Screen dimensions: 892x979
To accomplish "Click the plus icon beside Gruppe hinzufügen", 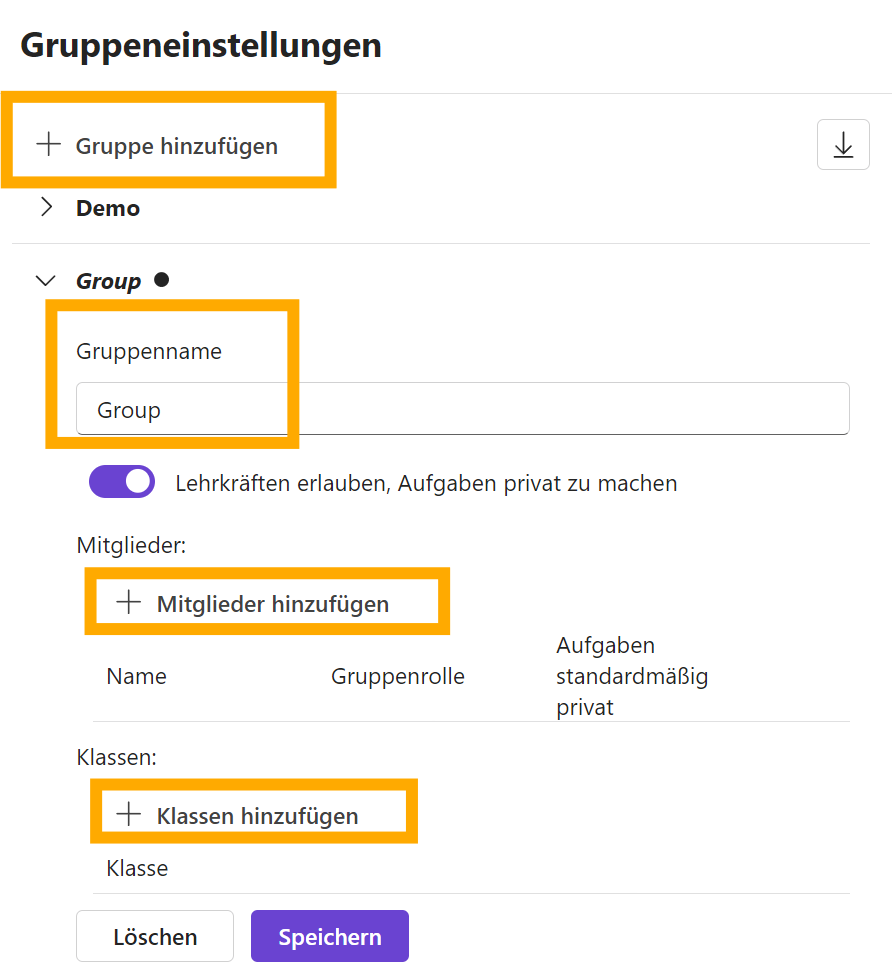I will point(48,145).
